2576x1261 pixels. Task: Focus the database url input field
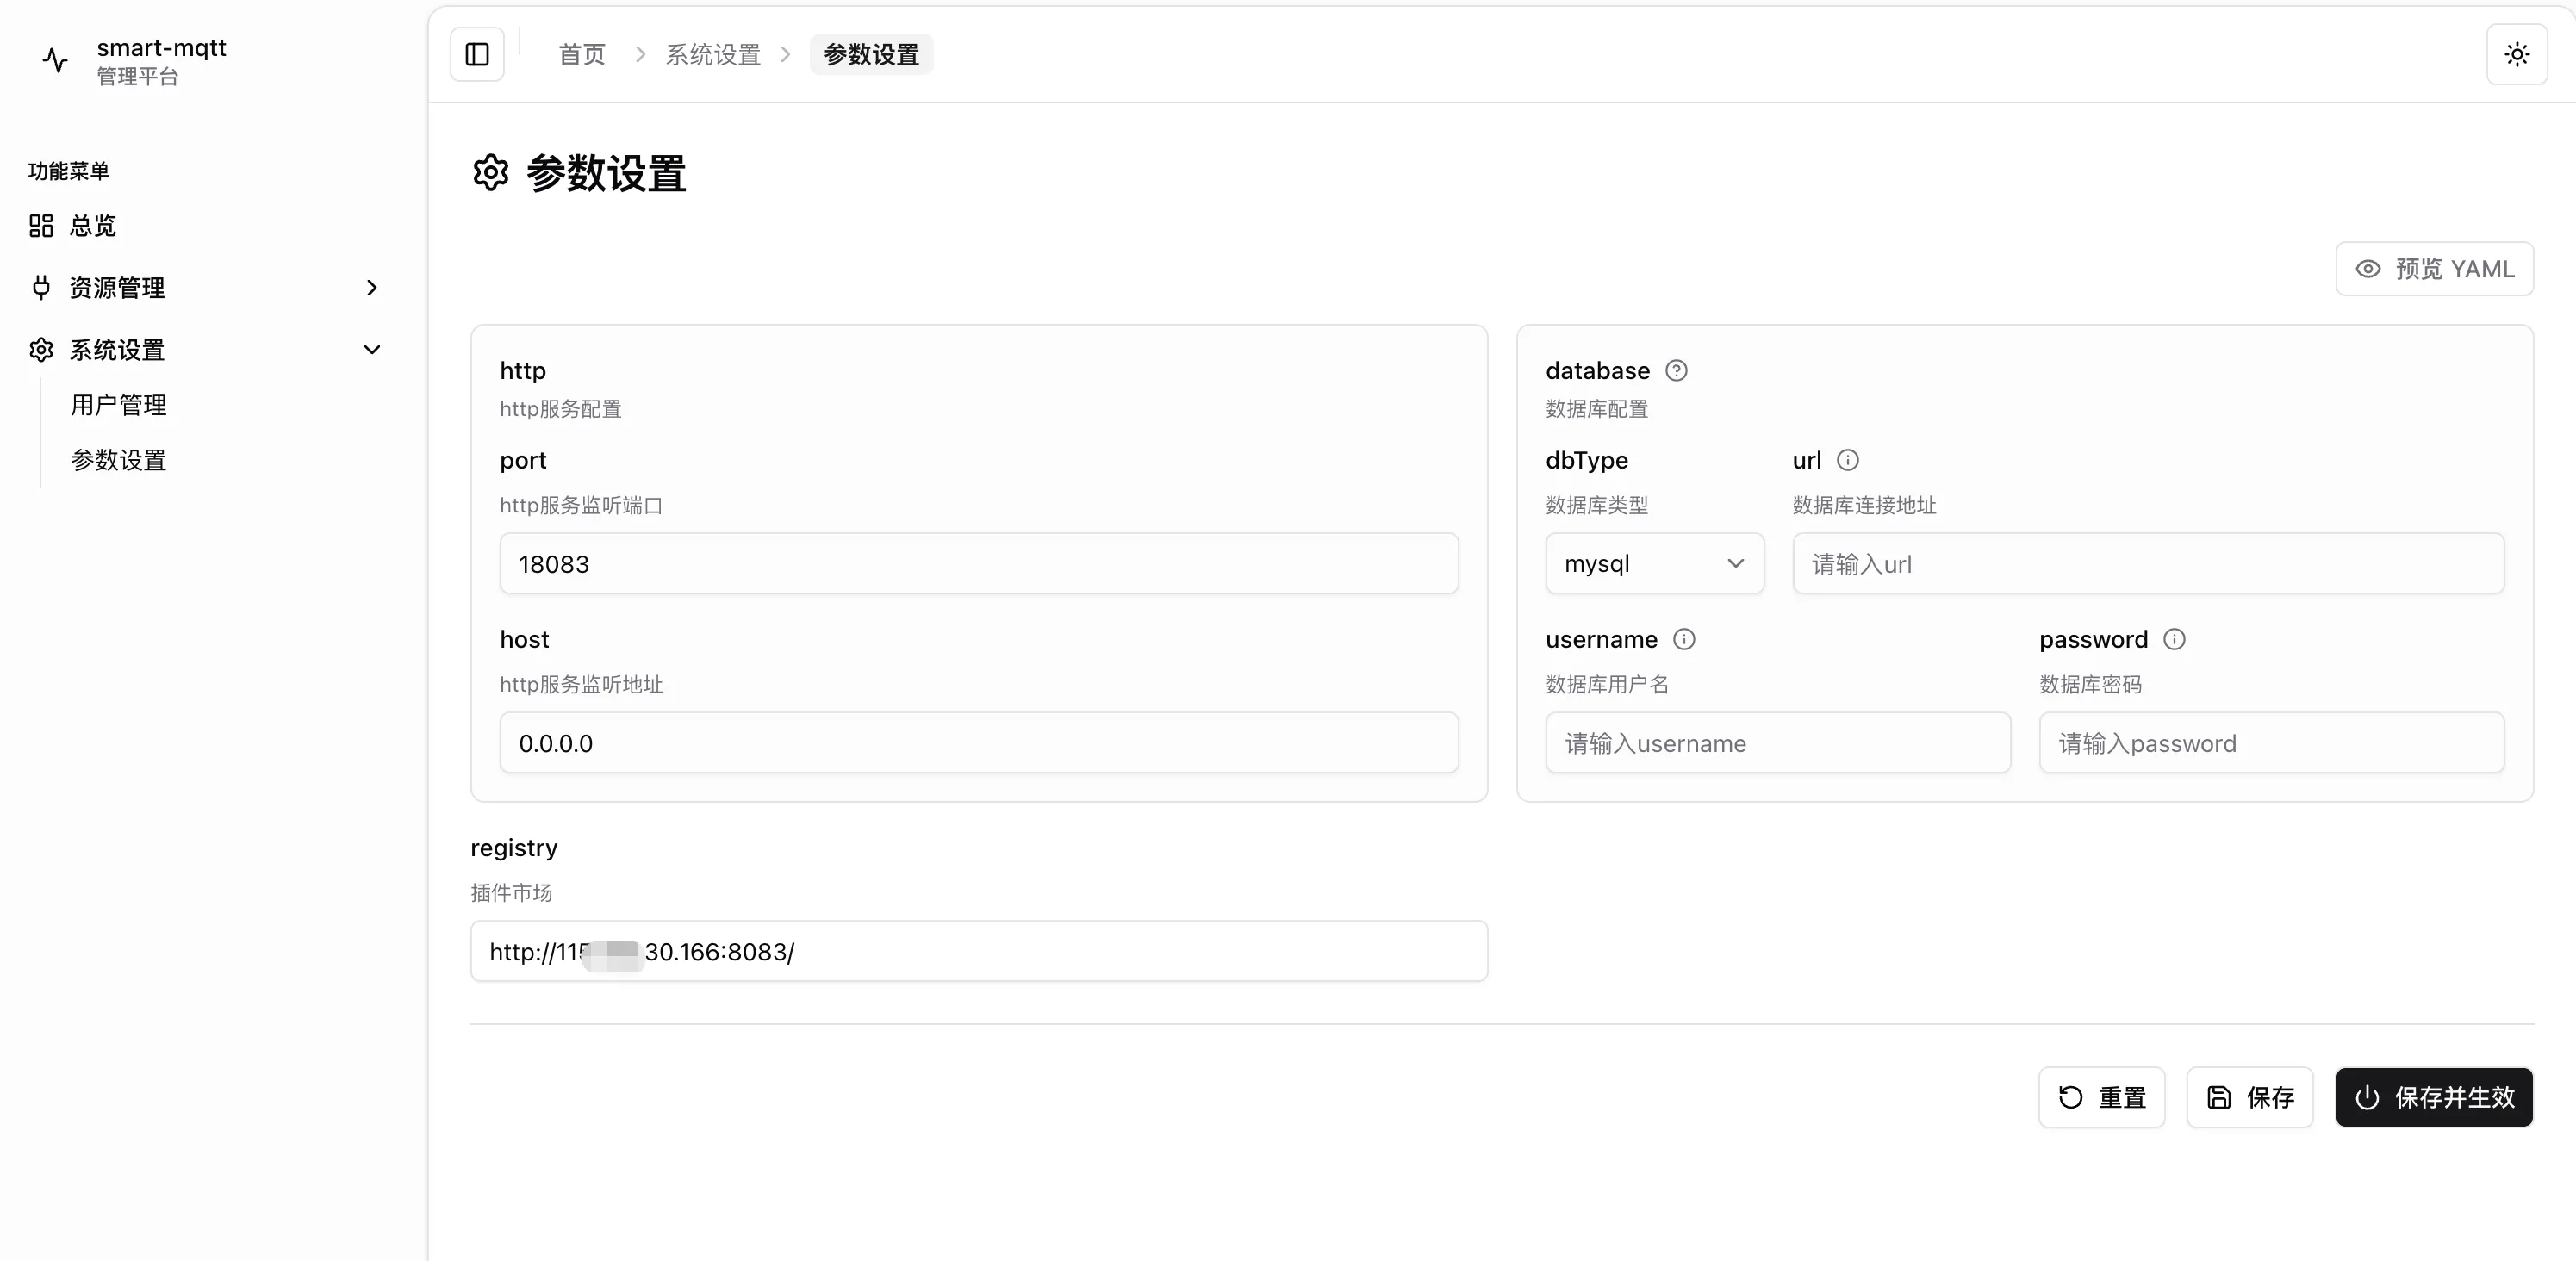click(x=2147, y=564)
